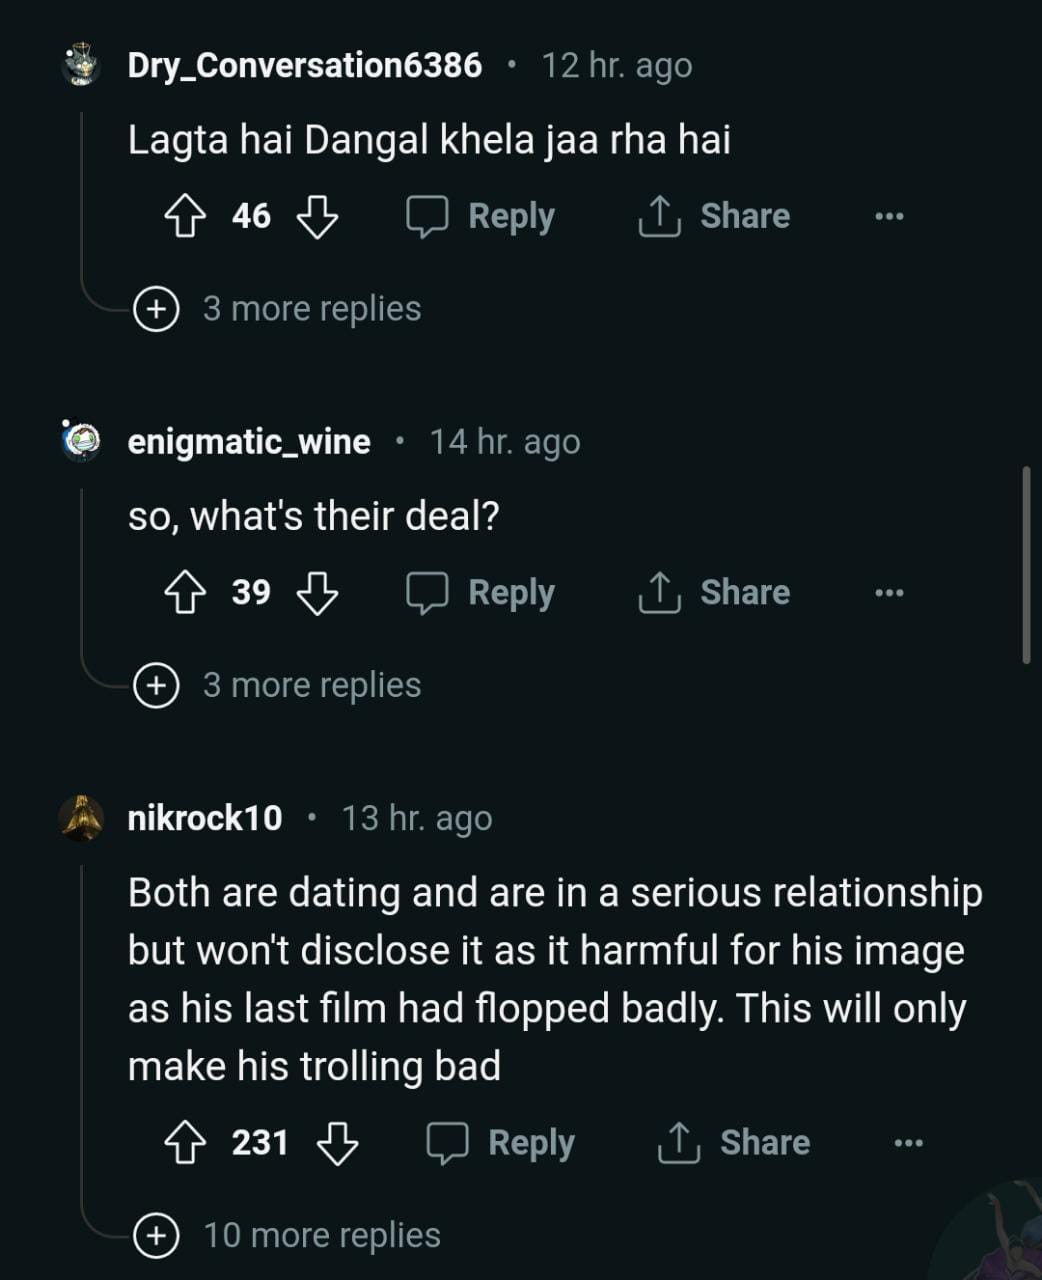Image resolution: width=1042 pixels, height=1280 pixels.
Task: Open more options for Dry_Conversation6386's comment
Action: click(x=888, y=216)
